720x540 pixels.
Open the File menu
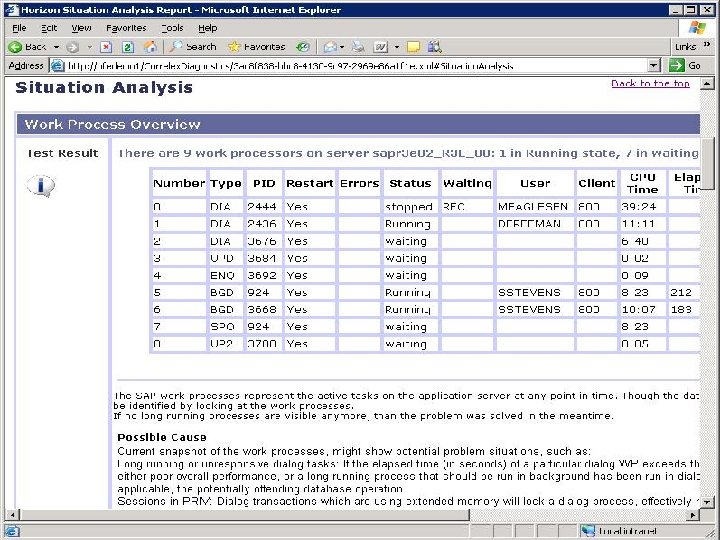pos(19,28)
